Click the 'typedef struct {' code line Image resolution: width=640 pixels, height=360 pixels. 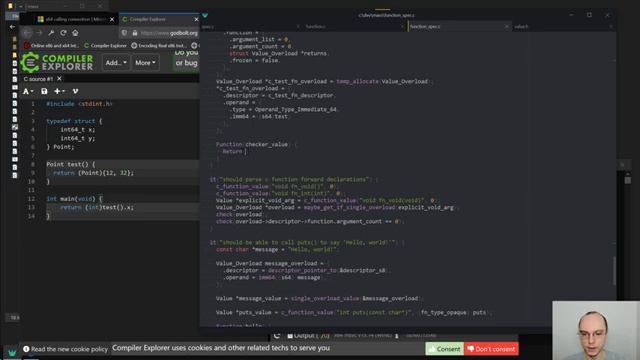point(74,121)
